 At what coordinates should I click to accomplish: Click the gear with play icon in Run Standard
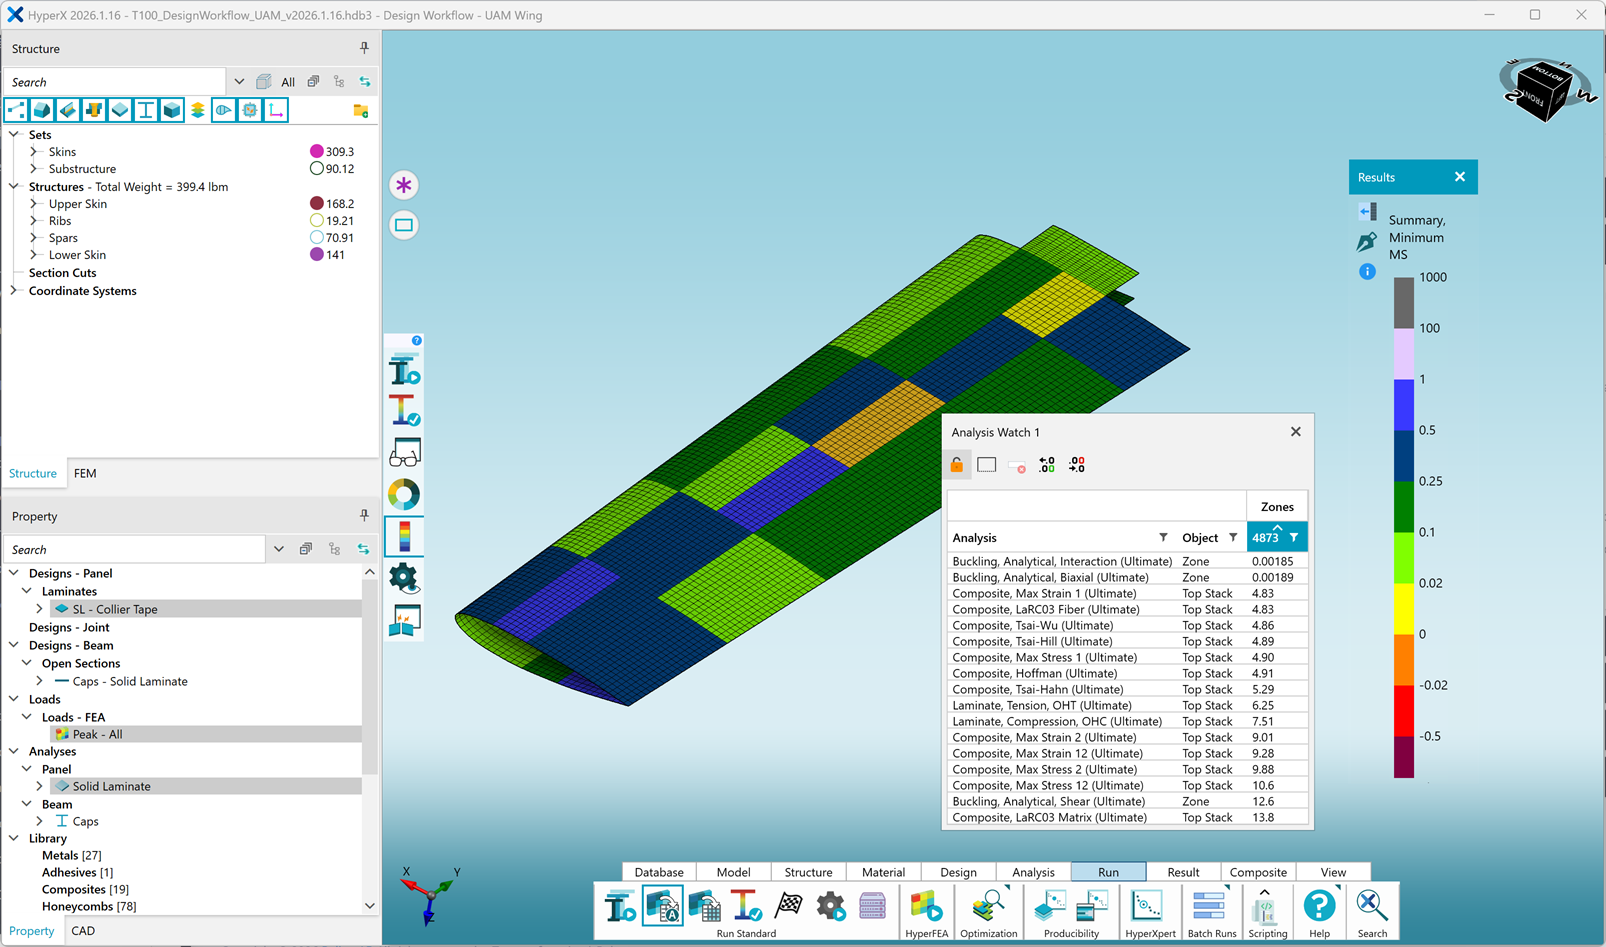(x=831, y=906)
